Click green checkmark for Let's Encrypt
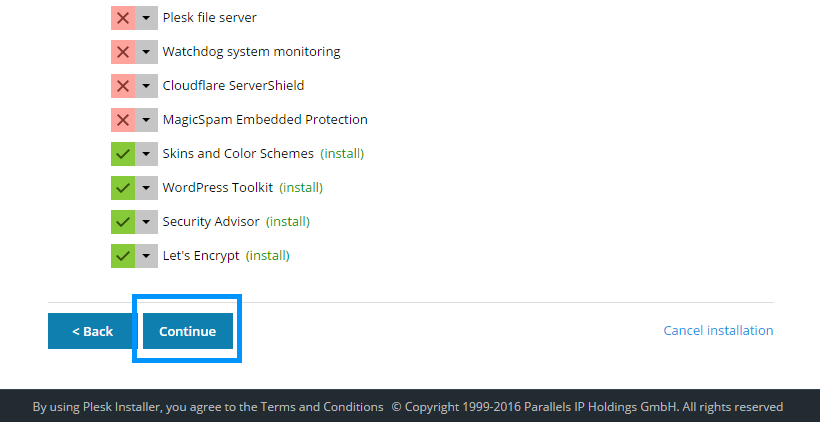 click(x=123, y=256)
